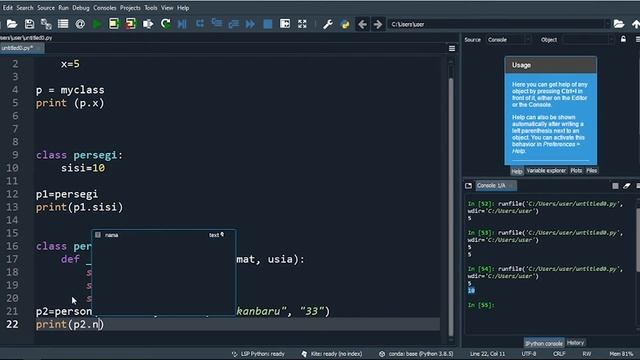Switch to the Variable explorer tab

tap(546, 171)
